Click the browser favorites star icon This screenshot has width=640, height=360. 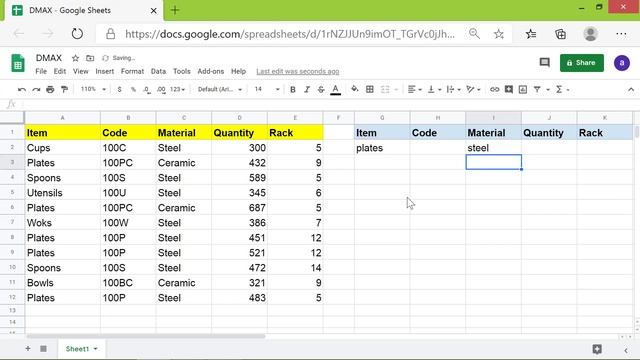tap(499, 34)
